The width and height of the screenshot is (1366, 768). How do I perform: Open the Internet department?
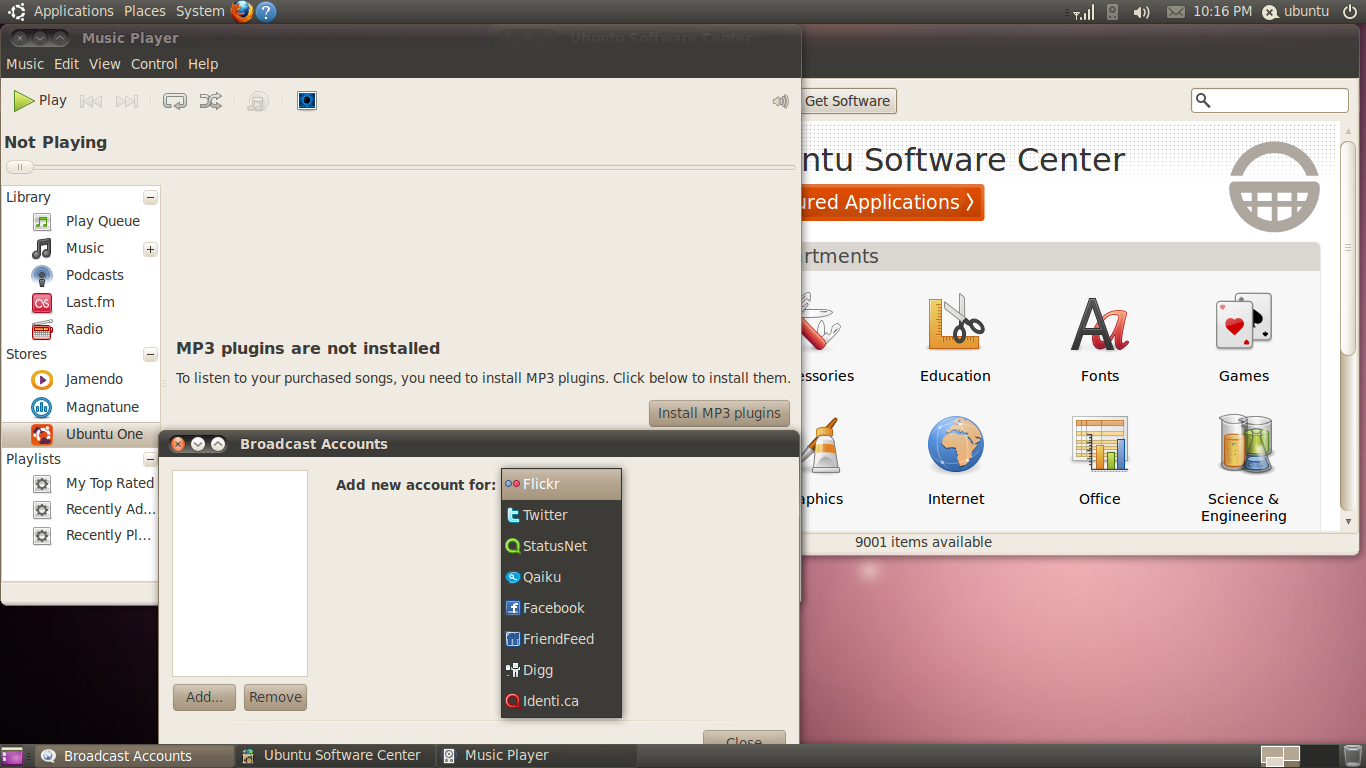pyautogui.click(x=956, y=461)
